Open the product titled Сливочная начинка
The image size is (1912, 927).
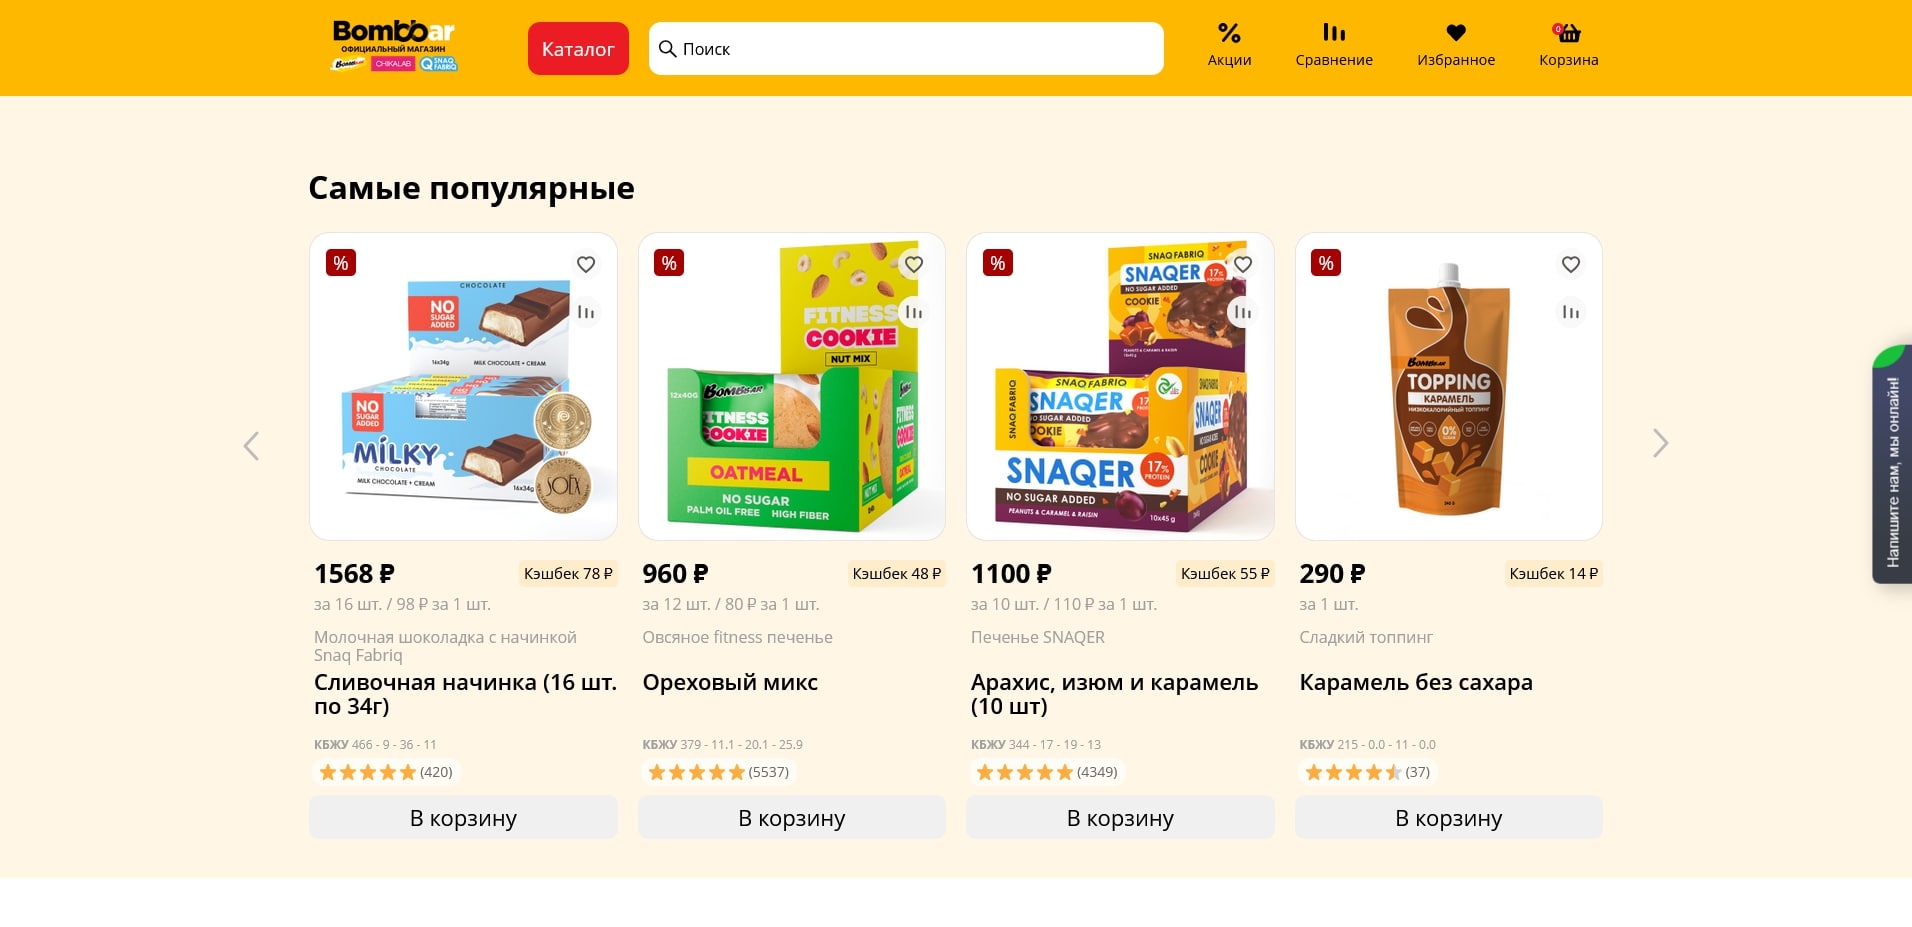tap(465, 694)
